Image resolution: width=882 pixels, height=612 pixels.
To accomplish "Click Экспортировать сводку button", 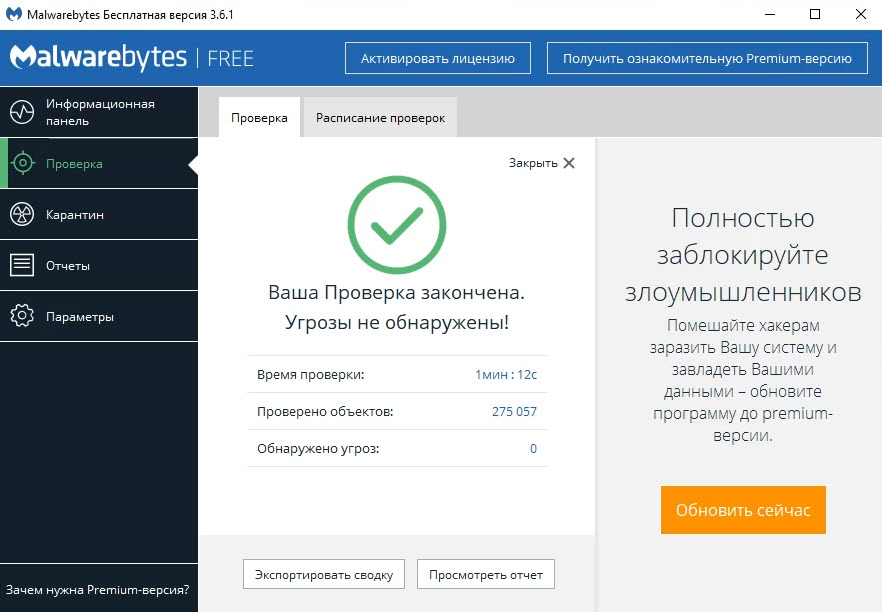I will [x=324, y=574].
